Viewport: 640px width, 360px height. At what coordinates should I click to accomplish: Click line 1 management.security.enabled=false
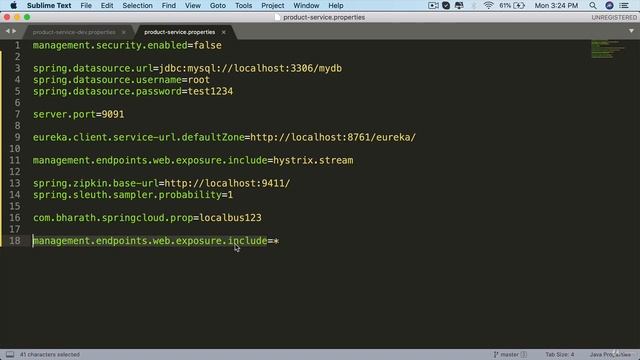coord(127,45)
